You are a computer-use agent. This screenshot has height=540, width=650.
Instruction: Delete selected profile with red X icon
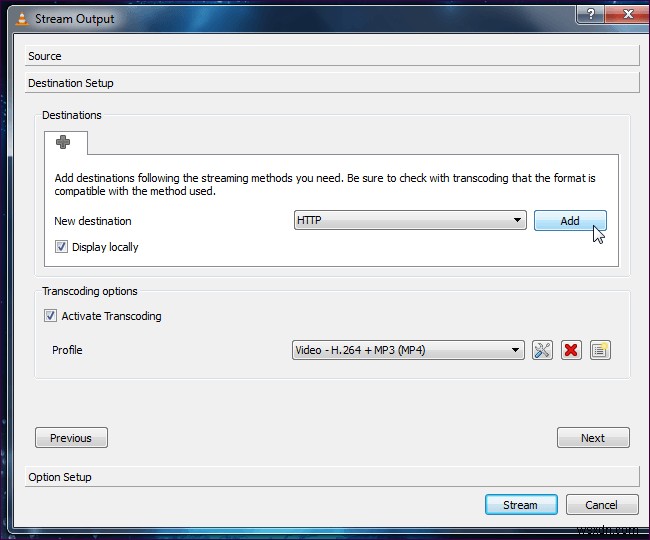click(571, 350)
